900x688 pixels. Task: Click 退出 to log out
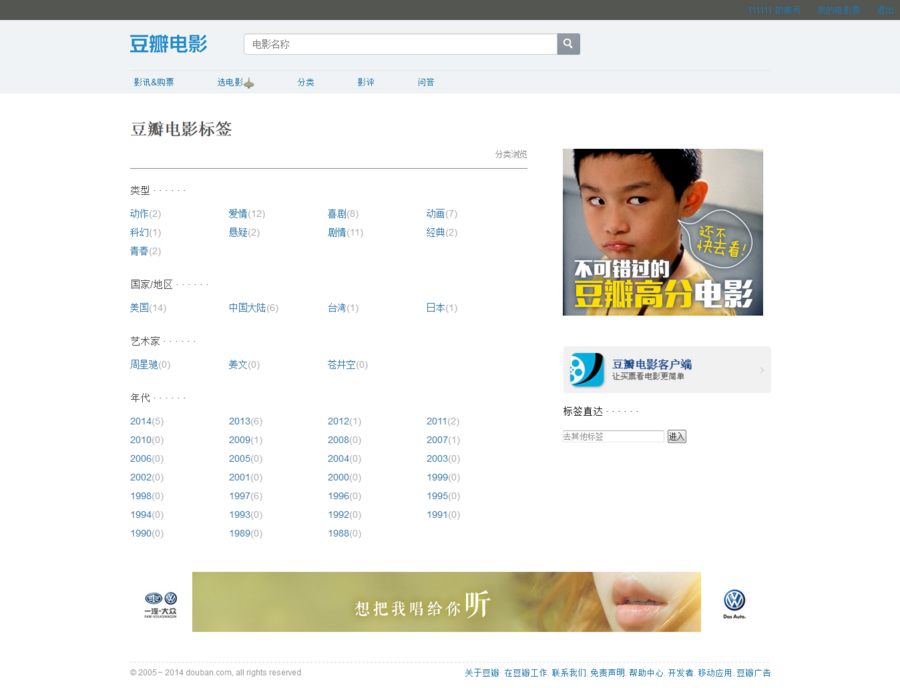pos(883,9)
